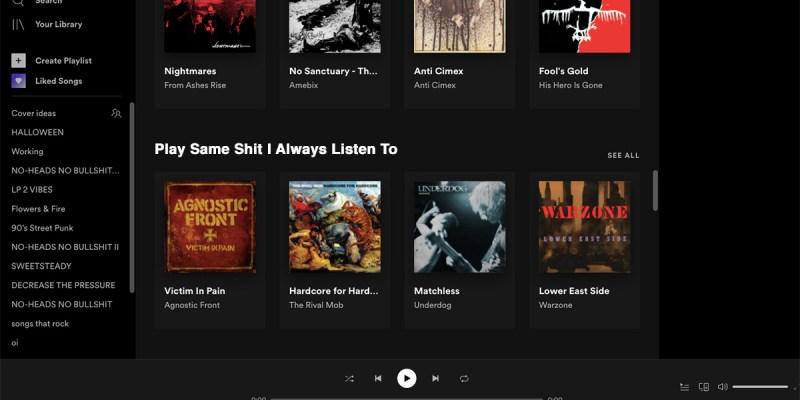
Task: Open the Anti Cimex album cover
Action: pyautogui.click(x=460, y=26)
